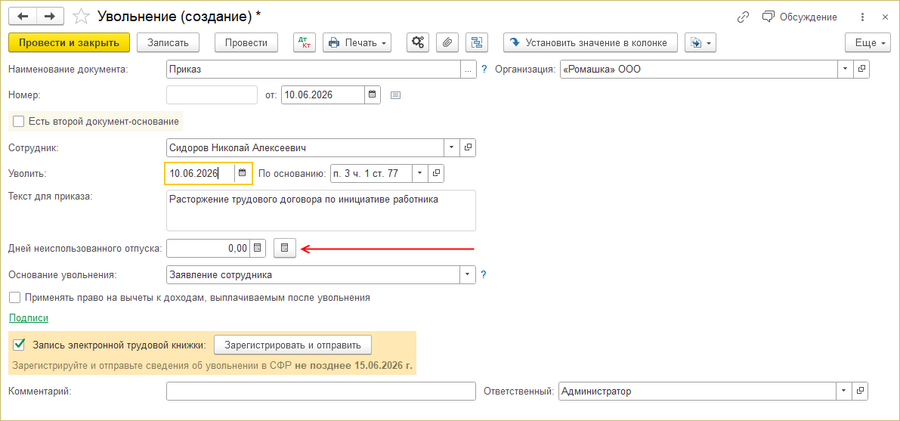This screenshot has width=900, height=421.
Task: Click the Основание увольнения field
Action: point(313,275)
